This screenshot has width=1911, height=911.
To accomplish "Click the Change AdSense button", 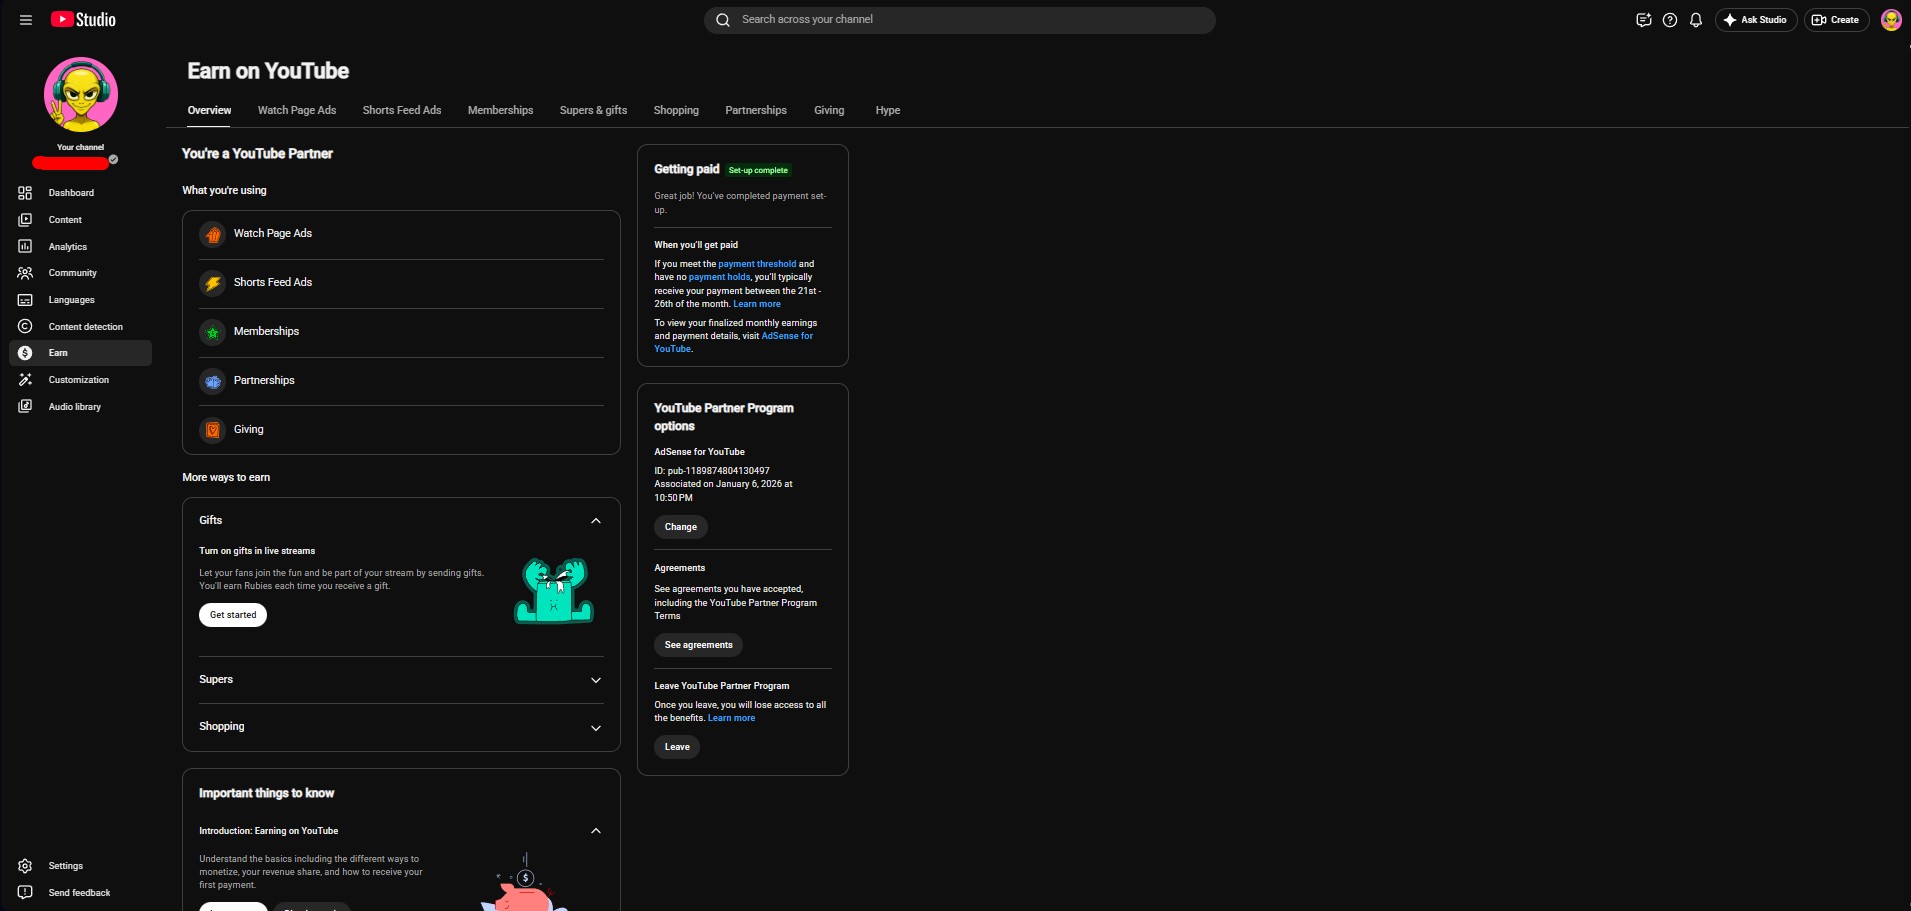I will [681, 527].
